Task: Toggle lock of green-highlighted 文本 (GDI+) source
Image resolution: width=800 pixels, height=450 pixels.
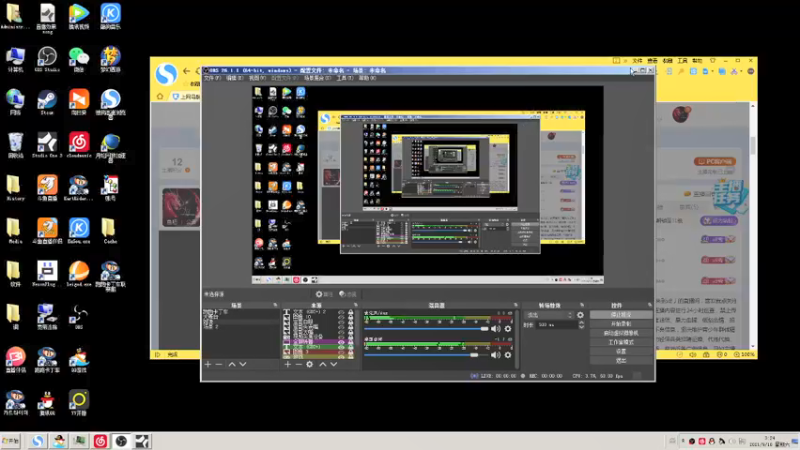Action: 351,347
